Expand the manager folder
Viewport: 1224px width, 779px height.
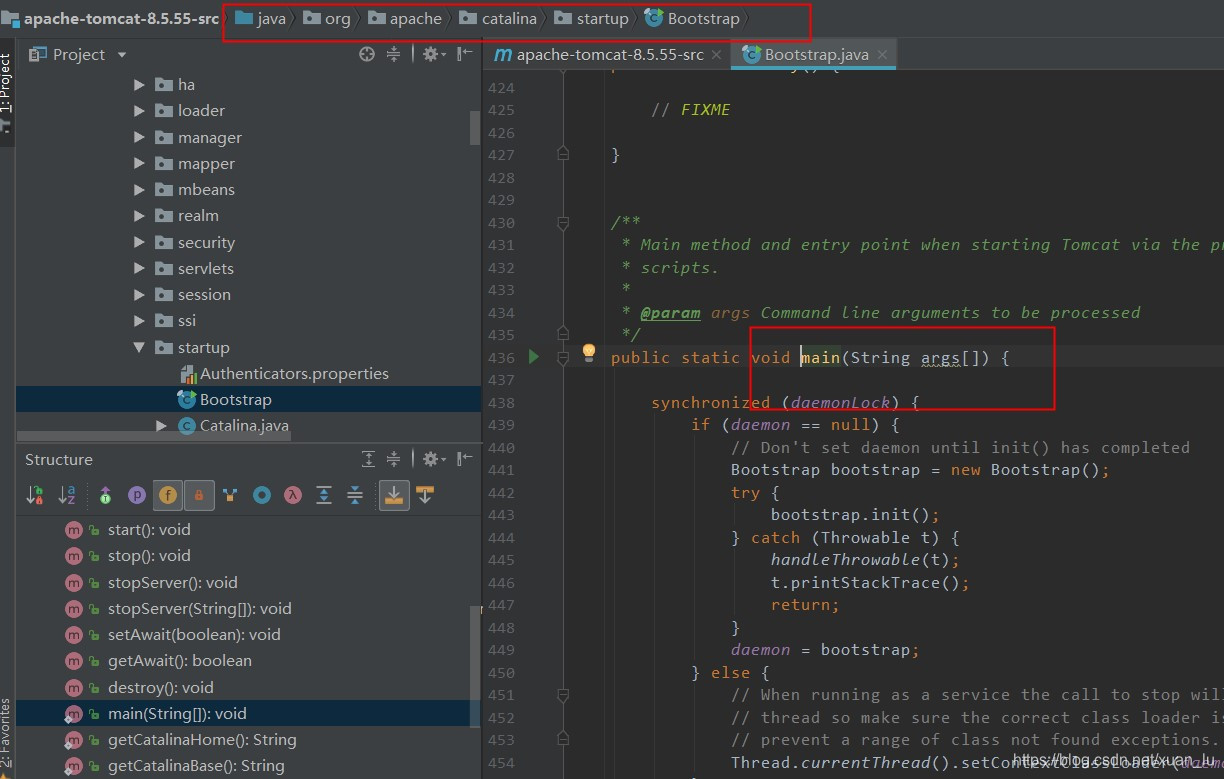(x=140, y=137)
